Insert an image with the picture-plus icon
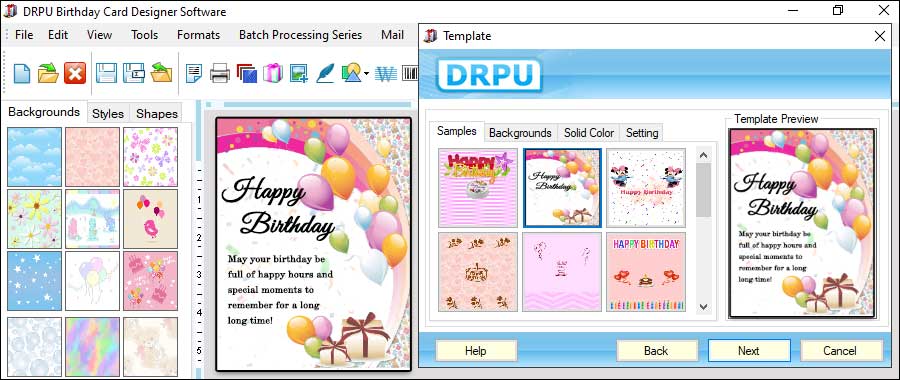Image resolution: width=900 pixels, height=380 pixels. click(x=299, y=73)
